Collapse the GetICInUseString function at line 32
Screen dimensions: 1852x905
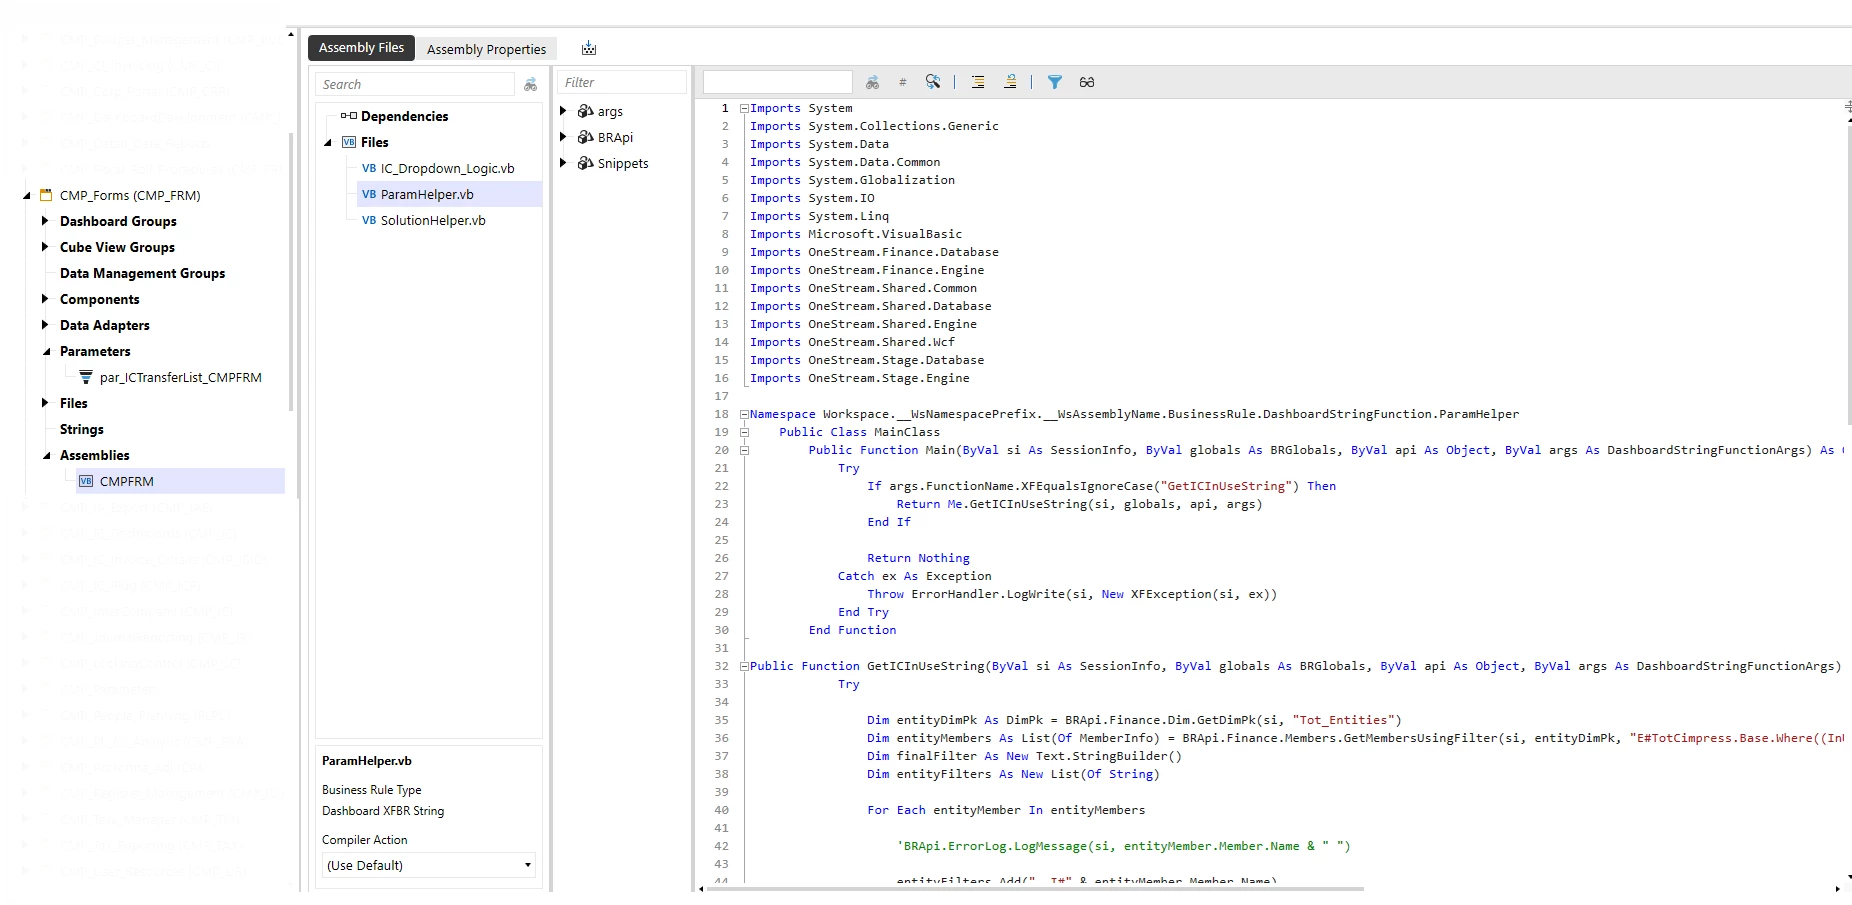coord(744,666)
